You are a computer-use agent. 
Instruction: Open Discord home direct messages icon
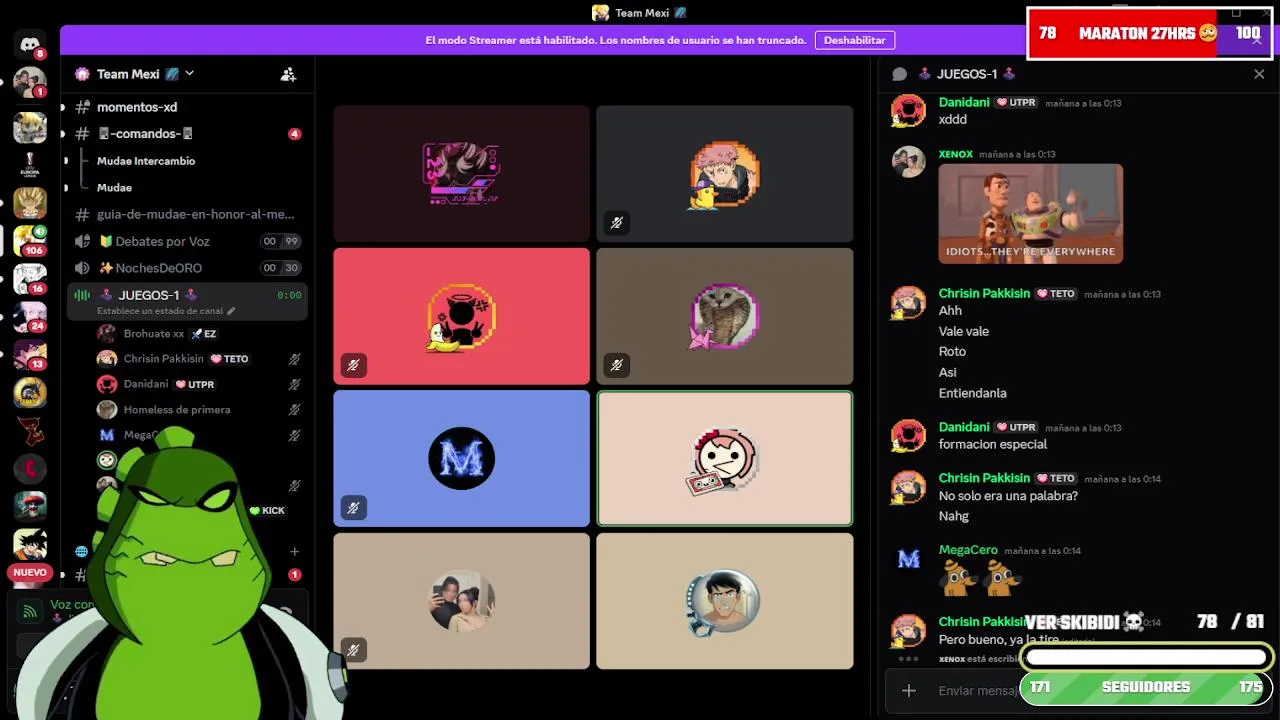click(x=30, y=44)
